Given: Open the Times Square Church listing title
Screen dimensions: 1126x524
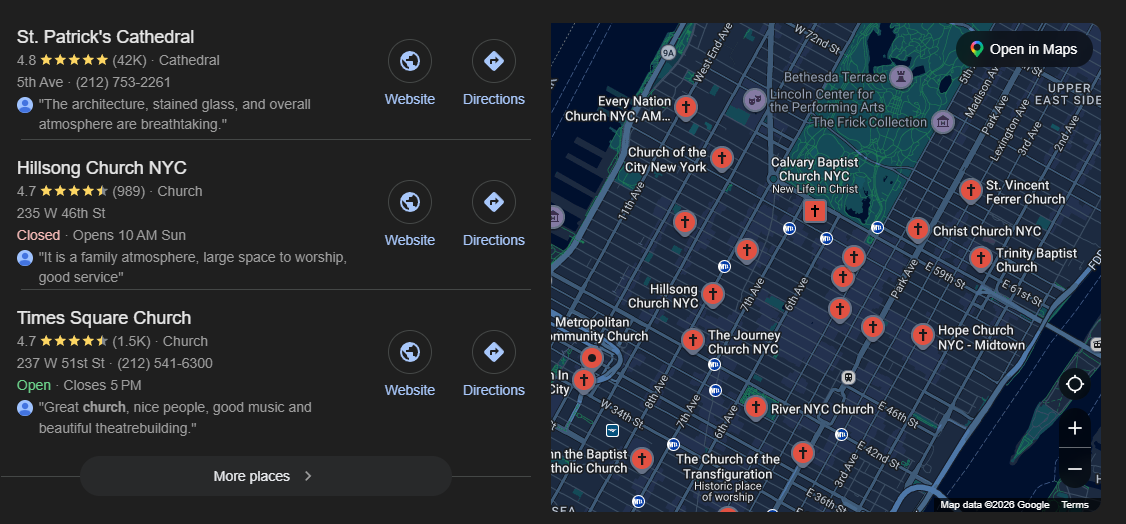Looking at the screenshot, I should coord(104,318).
